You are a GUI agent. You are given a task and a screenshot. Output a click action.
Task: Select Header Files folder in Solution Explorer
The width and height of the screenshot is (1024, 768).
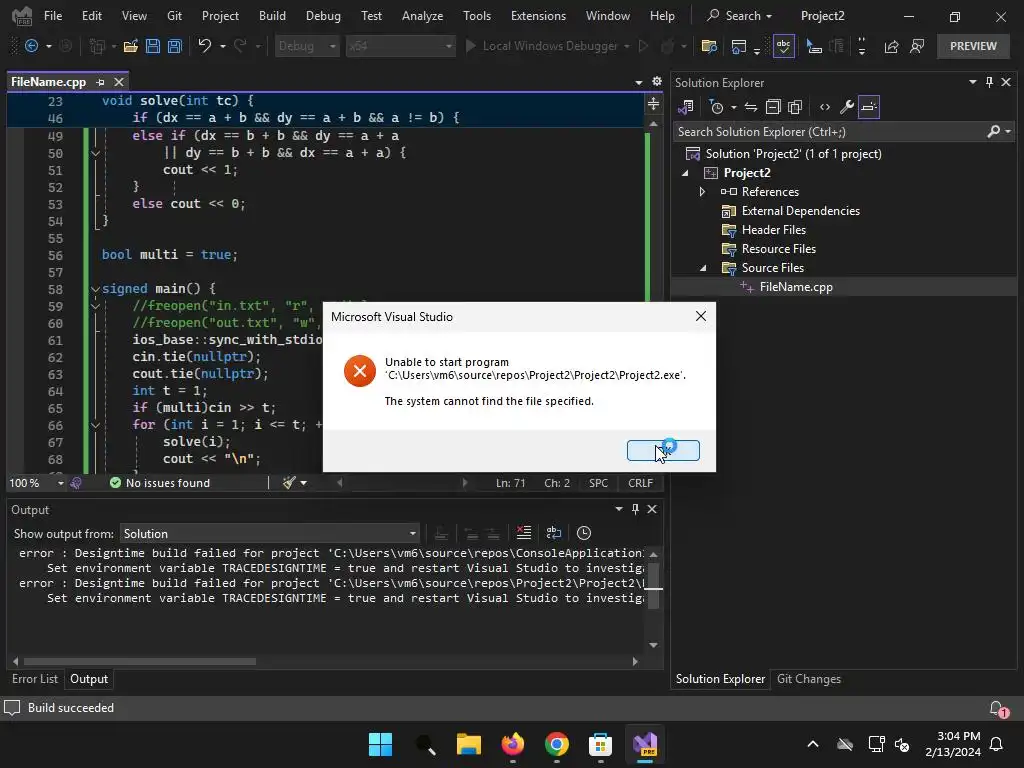tap(773, 230)
